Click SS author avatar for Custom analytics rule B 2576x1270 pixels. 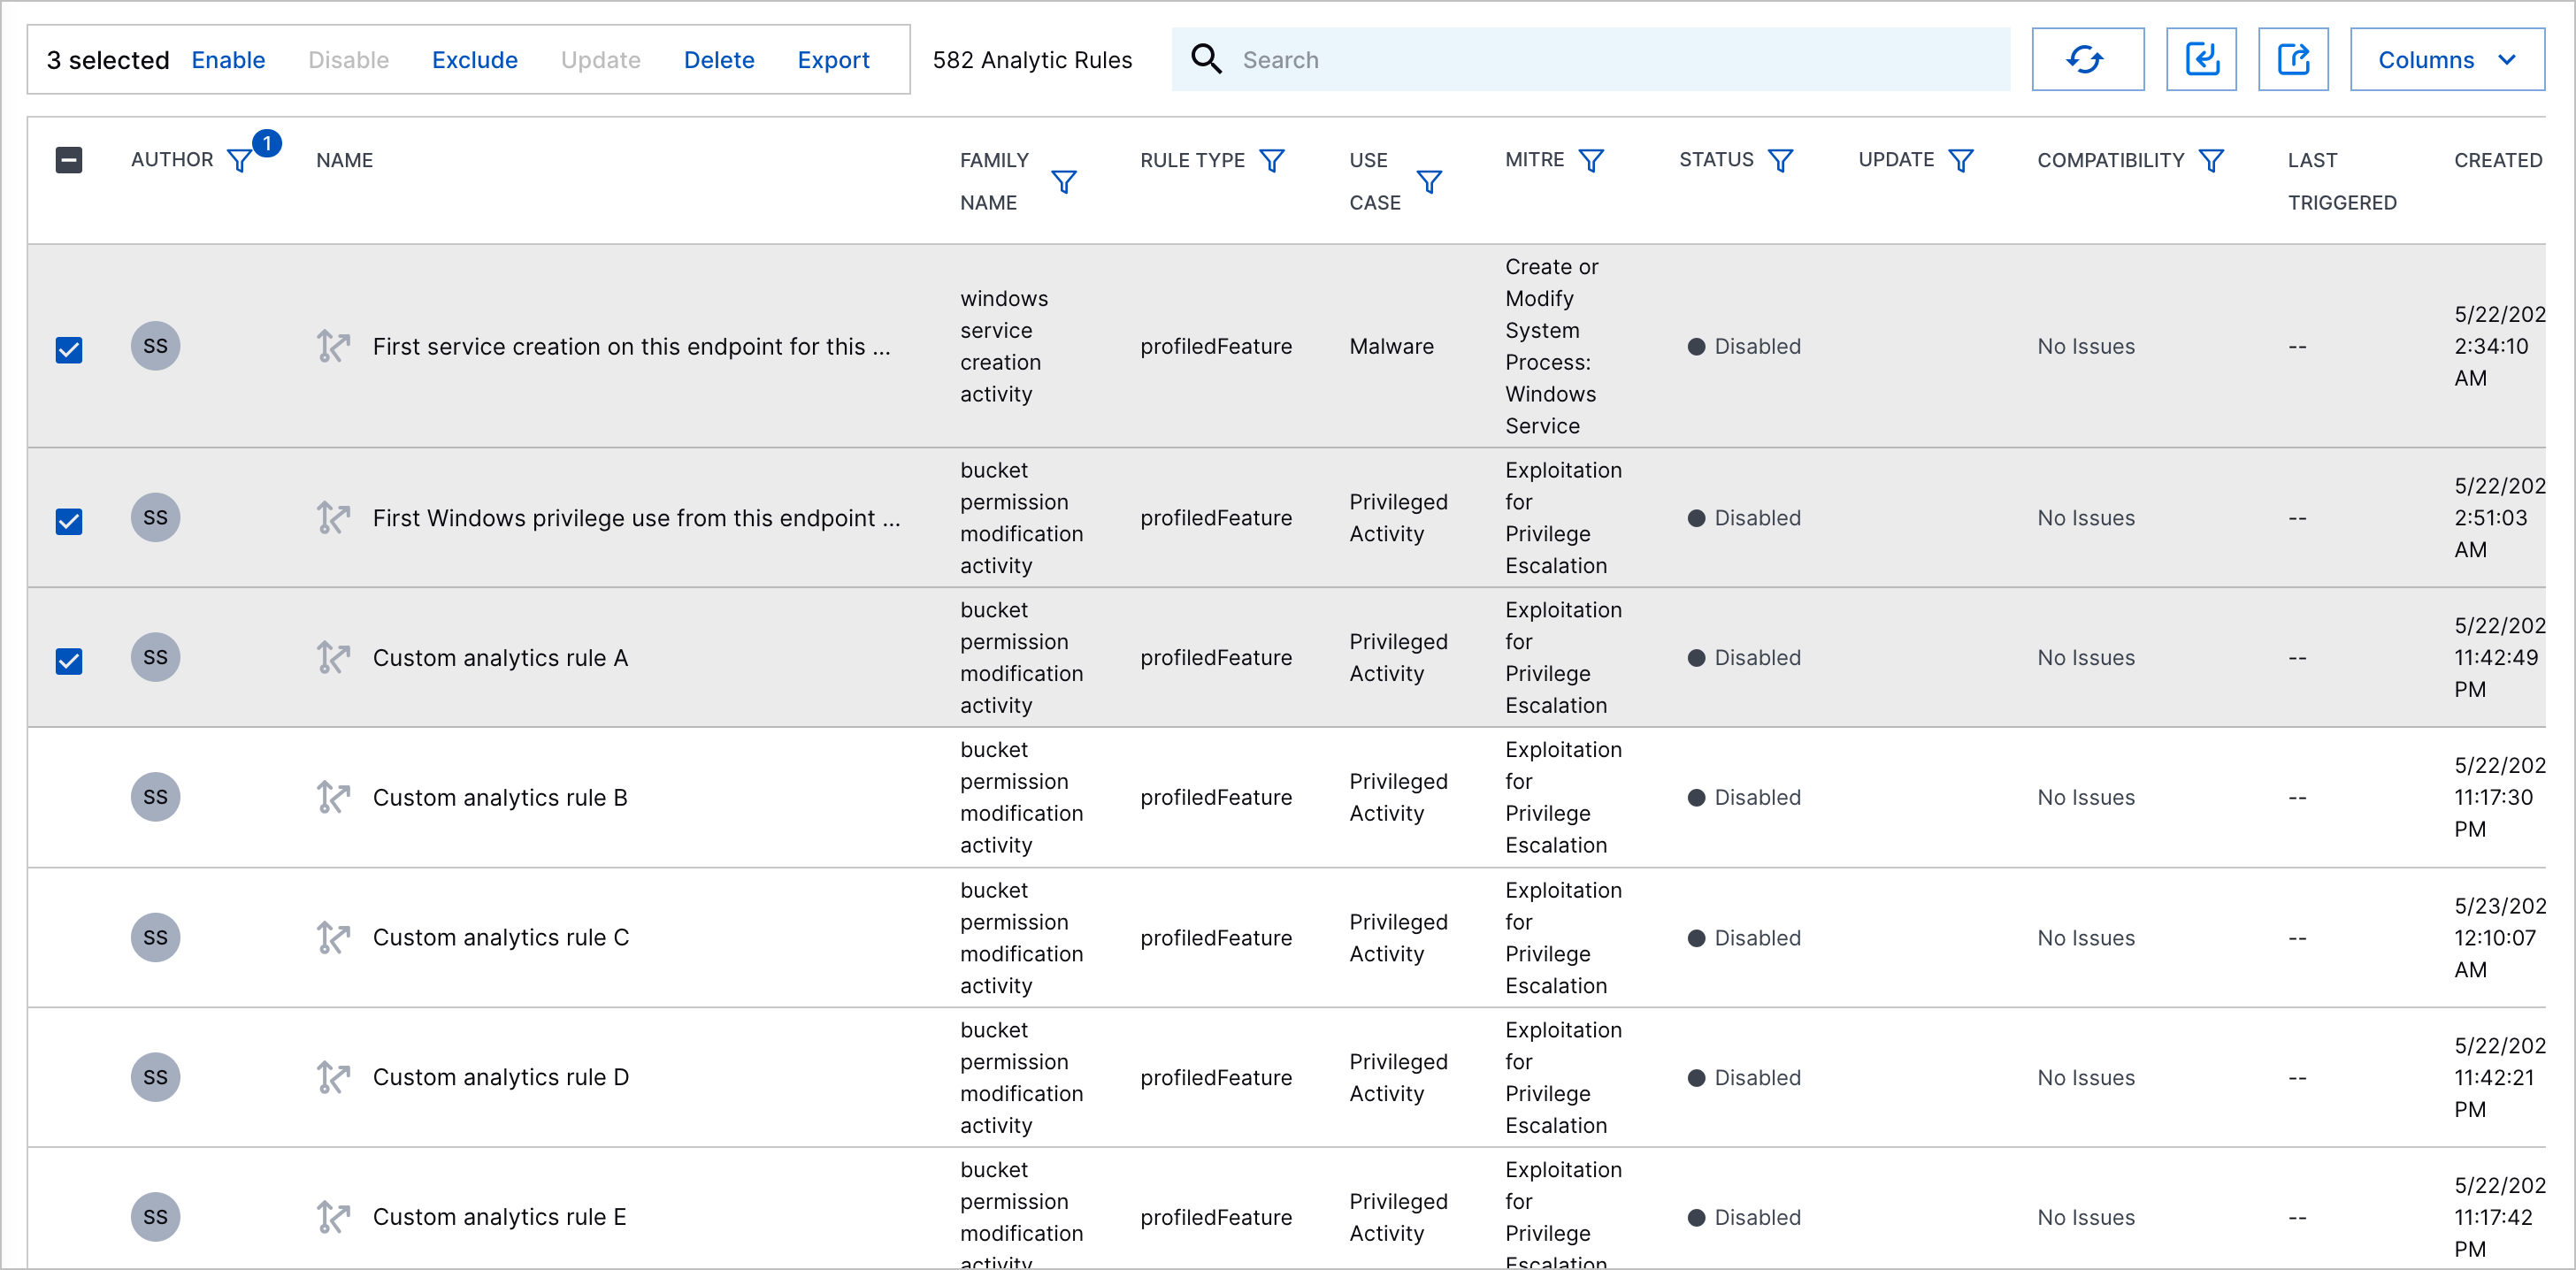(156, 798)
